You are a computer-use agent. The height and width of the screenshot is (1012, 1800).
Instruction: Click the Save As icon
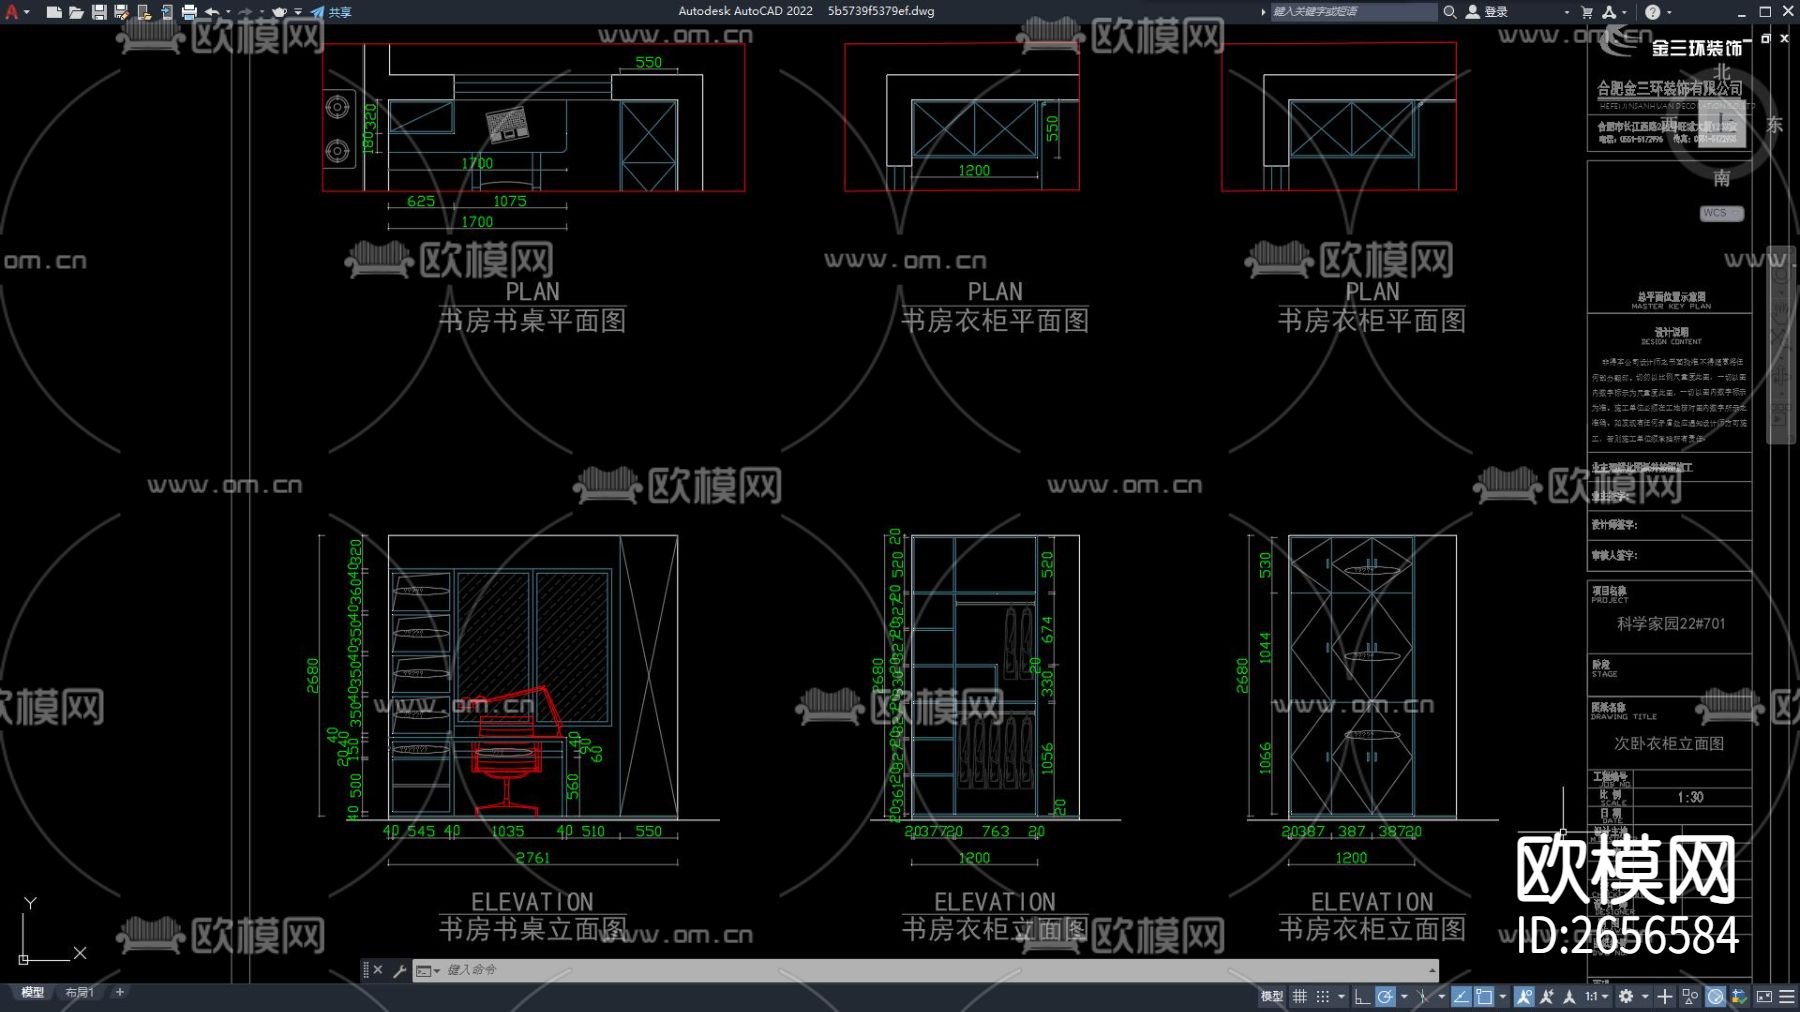[x=121, y=12]
